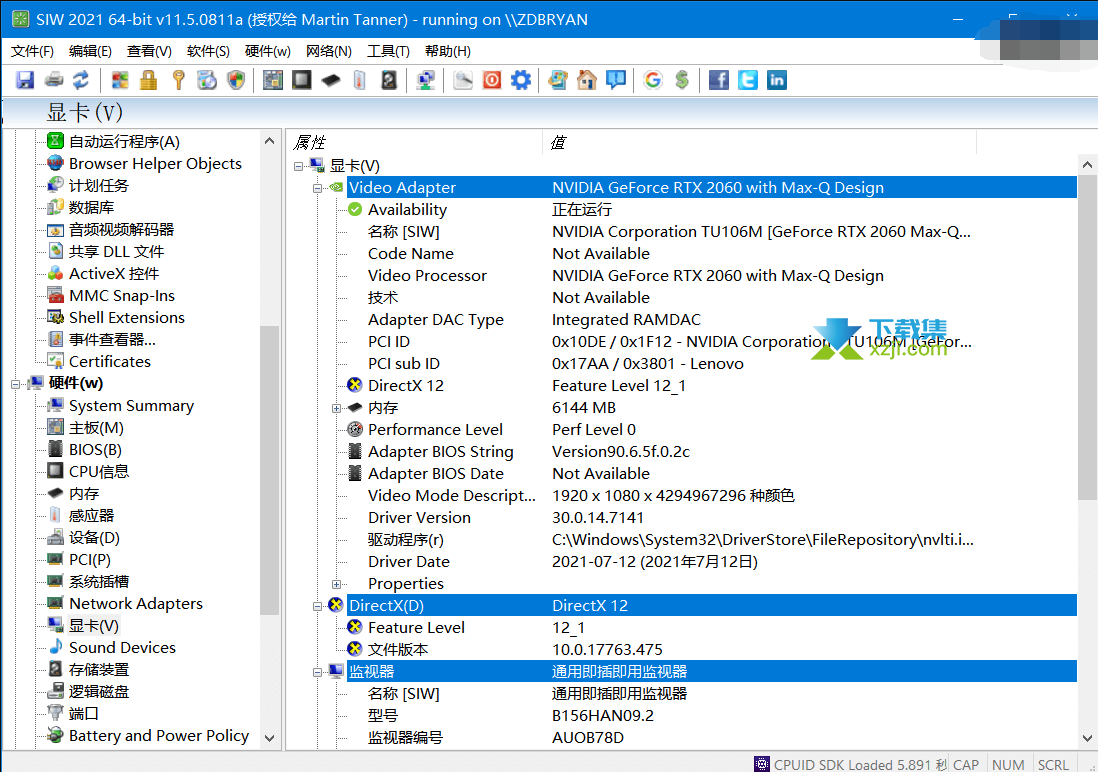Viewport: 1098px width, 772px height.
Task: Click the blue feedback speech bubble icon
Action: click(616, 80)
